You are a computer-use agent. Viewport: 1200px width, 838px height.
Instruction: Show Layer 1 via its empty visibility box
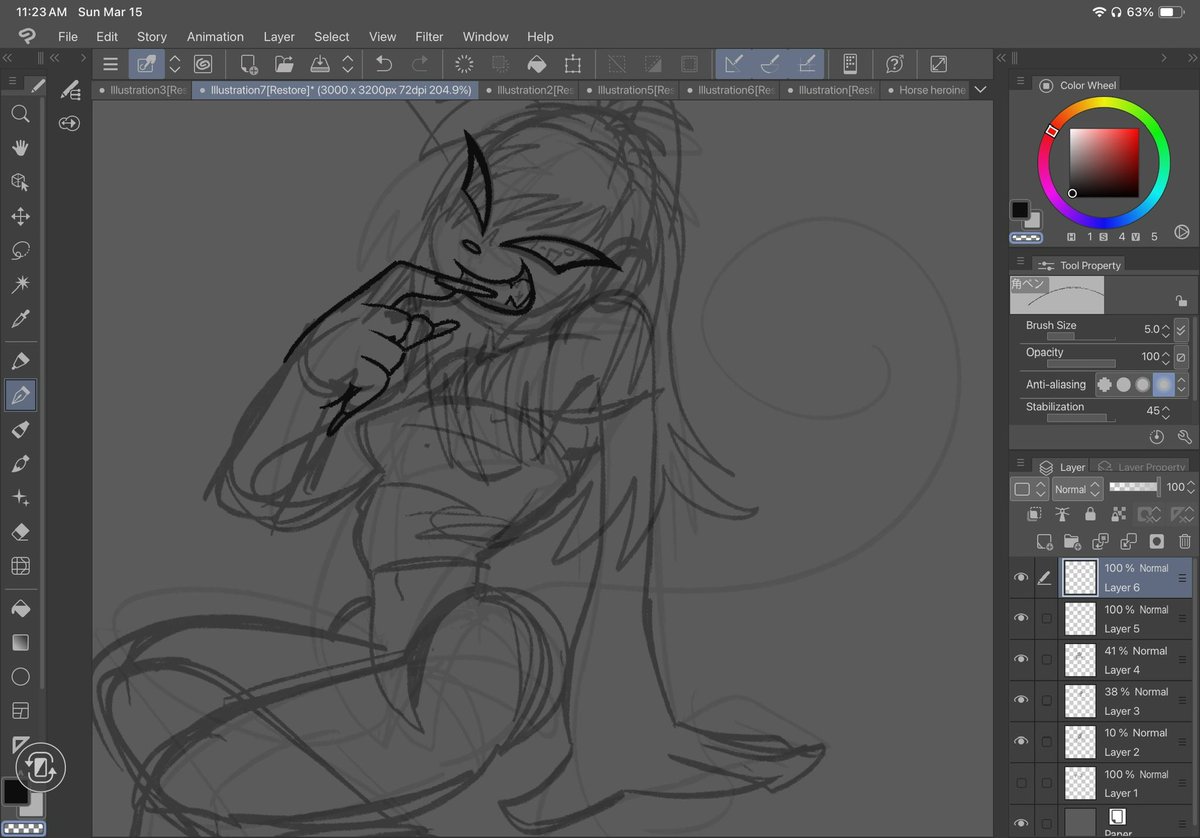tap(1021, 783)
